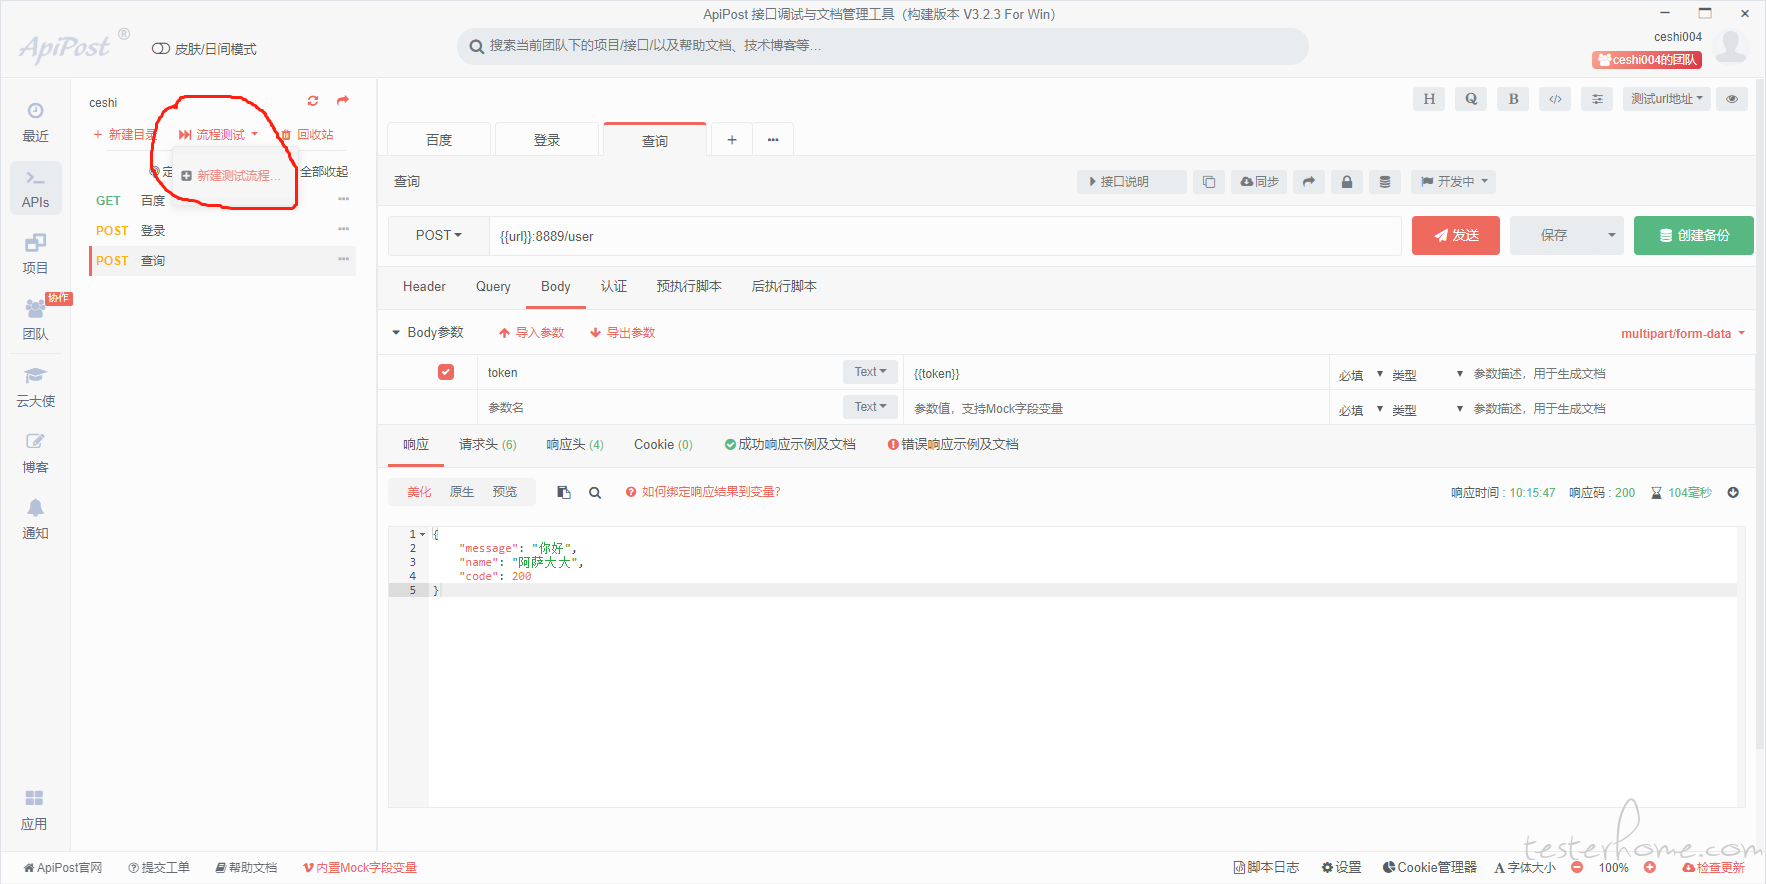Screen dimensions: 1766x884
Task: Click the 保存 save button
Action: coord(1554,236)
